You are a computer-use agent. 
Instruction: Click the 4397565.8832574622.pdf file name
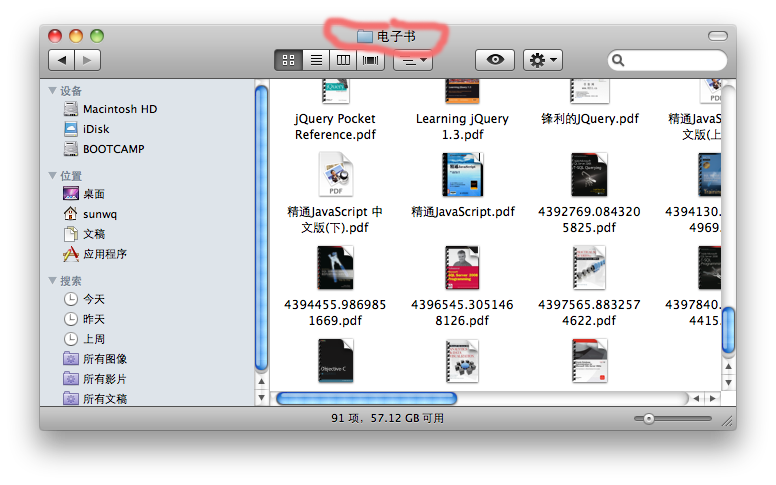pyautogui.click(x=589, y=313)
